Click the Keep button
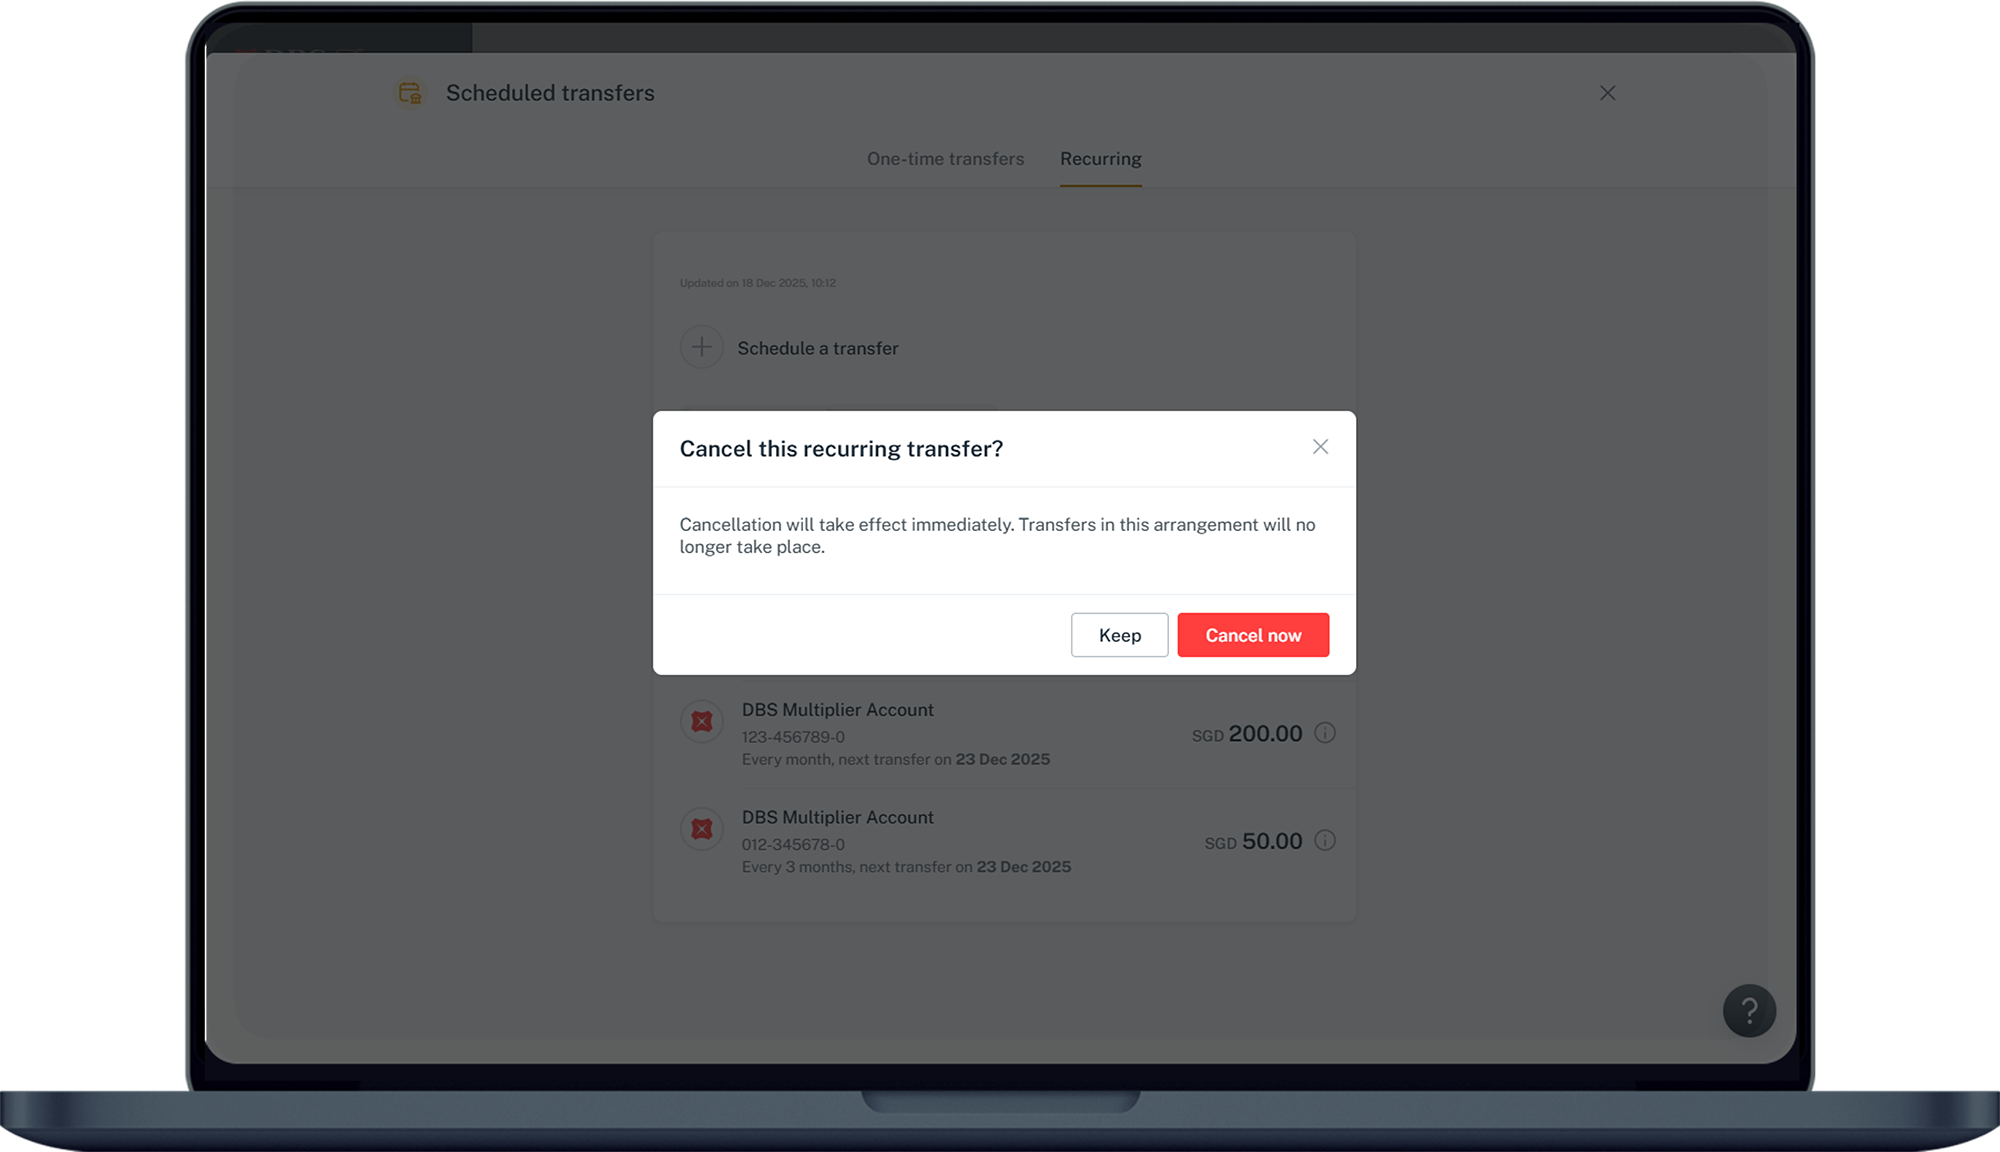The width and height of the screenshot is (2000, 1152). (1119, 635)
